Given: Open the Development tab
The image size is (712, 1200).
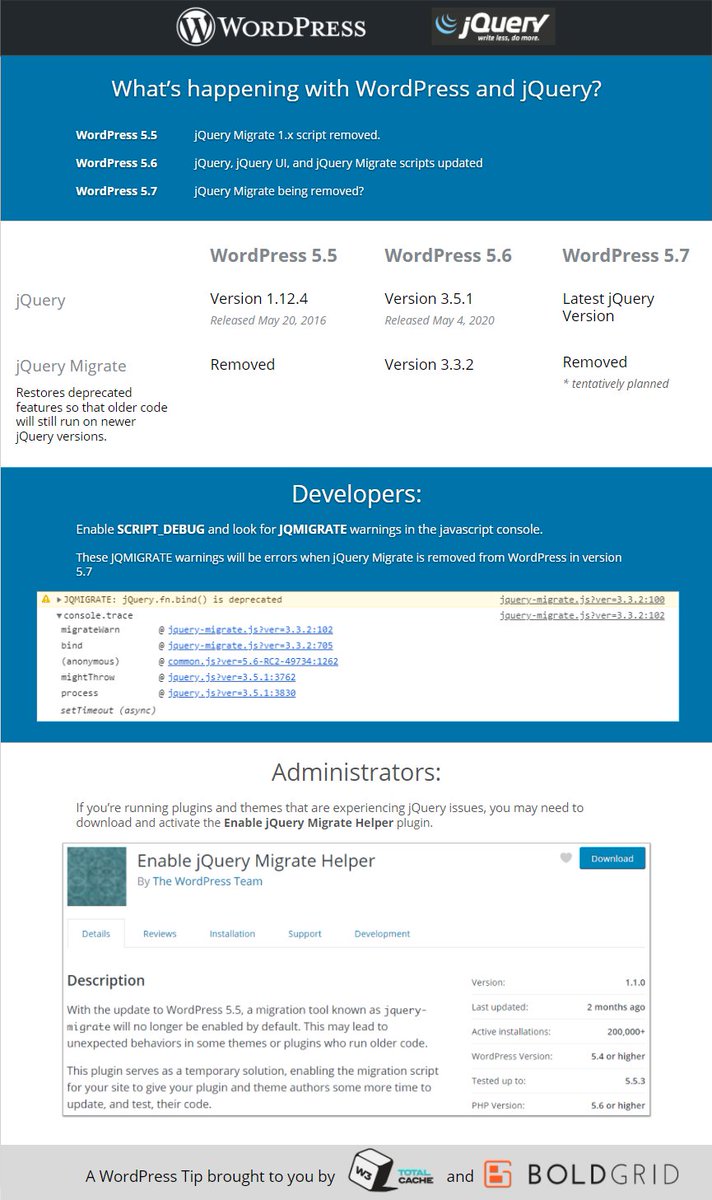Looking at the screenshot, I should coord(382,934).
